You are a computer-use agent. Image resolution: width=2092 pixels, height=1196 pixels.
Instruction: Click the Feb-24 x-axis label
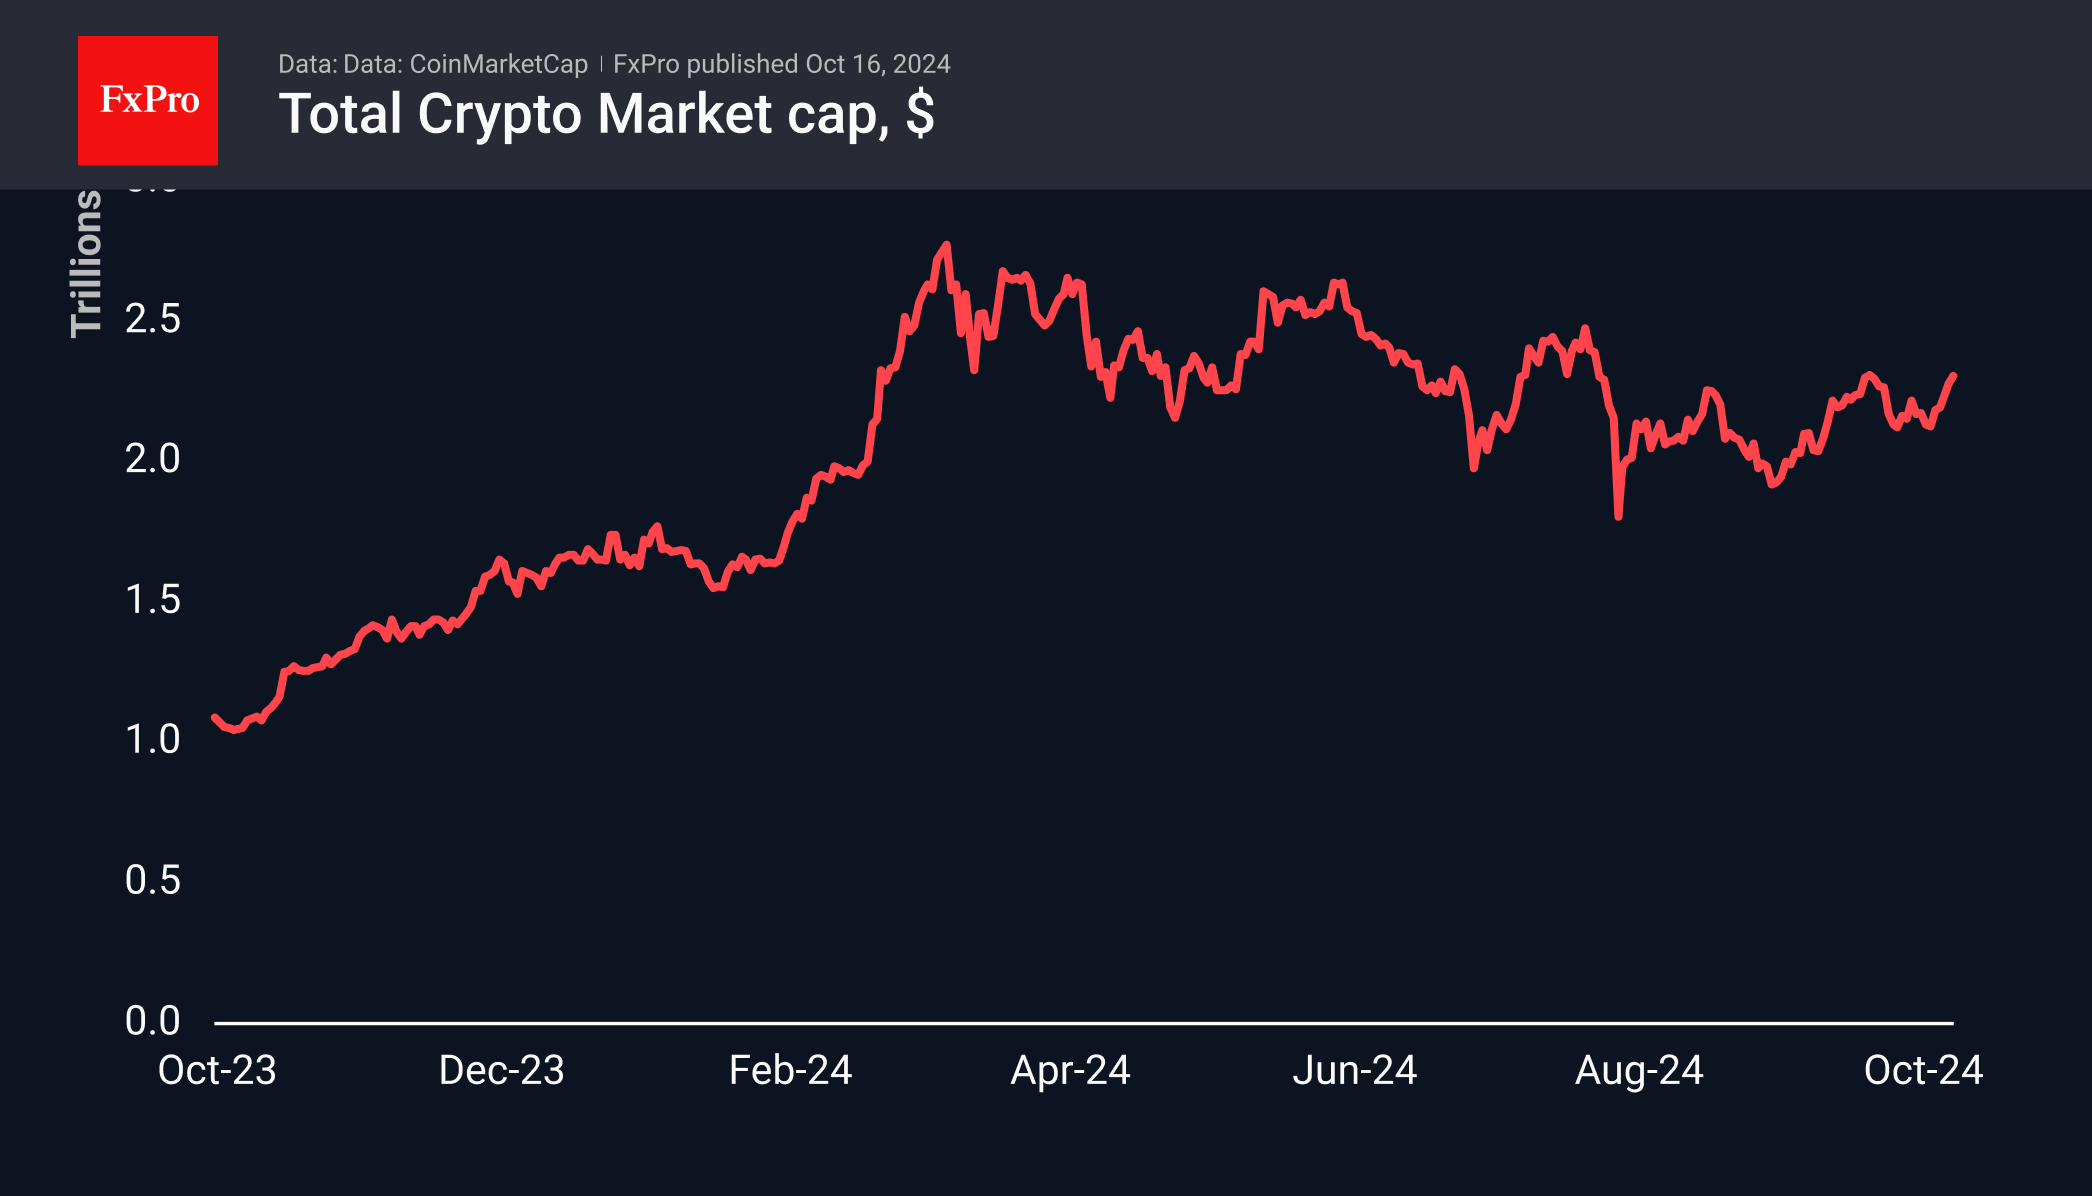point(790,1071)
